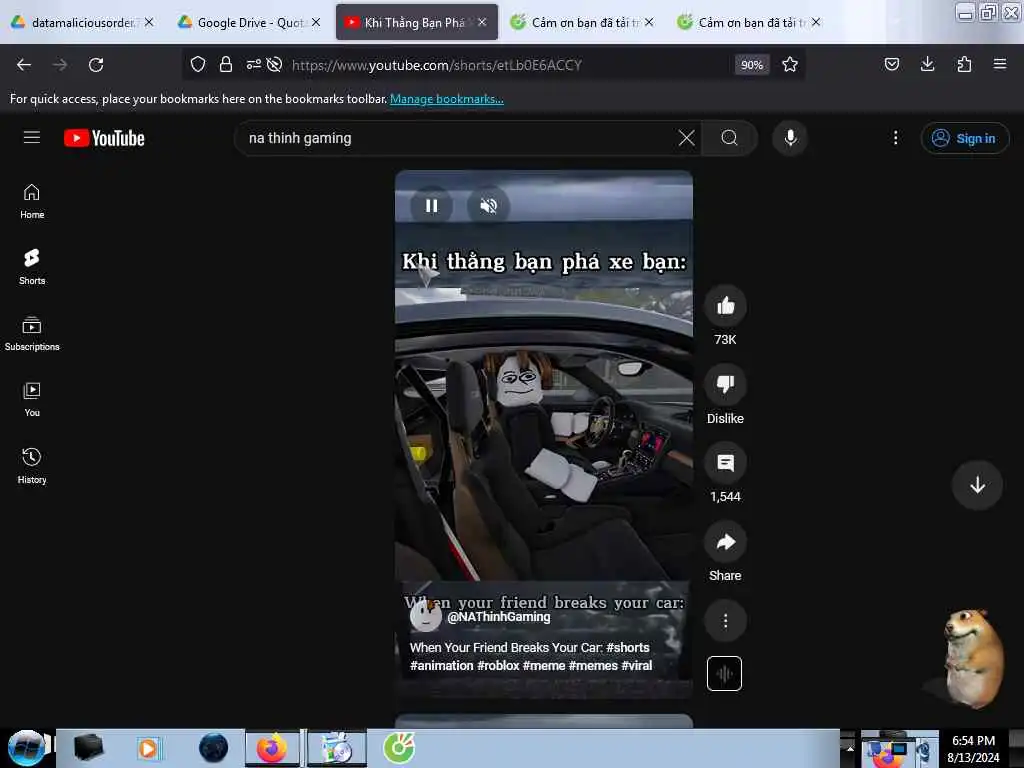Open Home in the sidebar
Screen dimensions: 1024x768
[32, 201]
